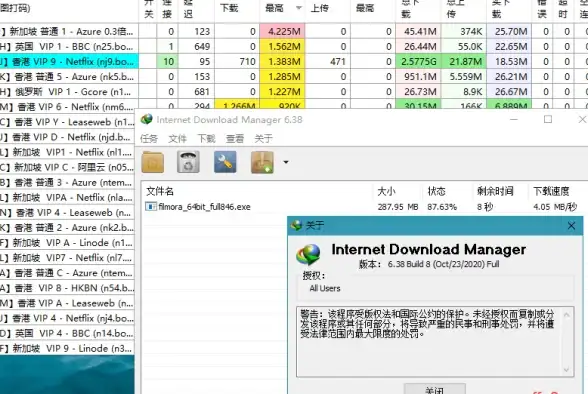Click the 87.63% status value
Screen dimensions: 588x394
pyautogui.click(x=442, y=207)
